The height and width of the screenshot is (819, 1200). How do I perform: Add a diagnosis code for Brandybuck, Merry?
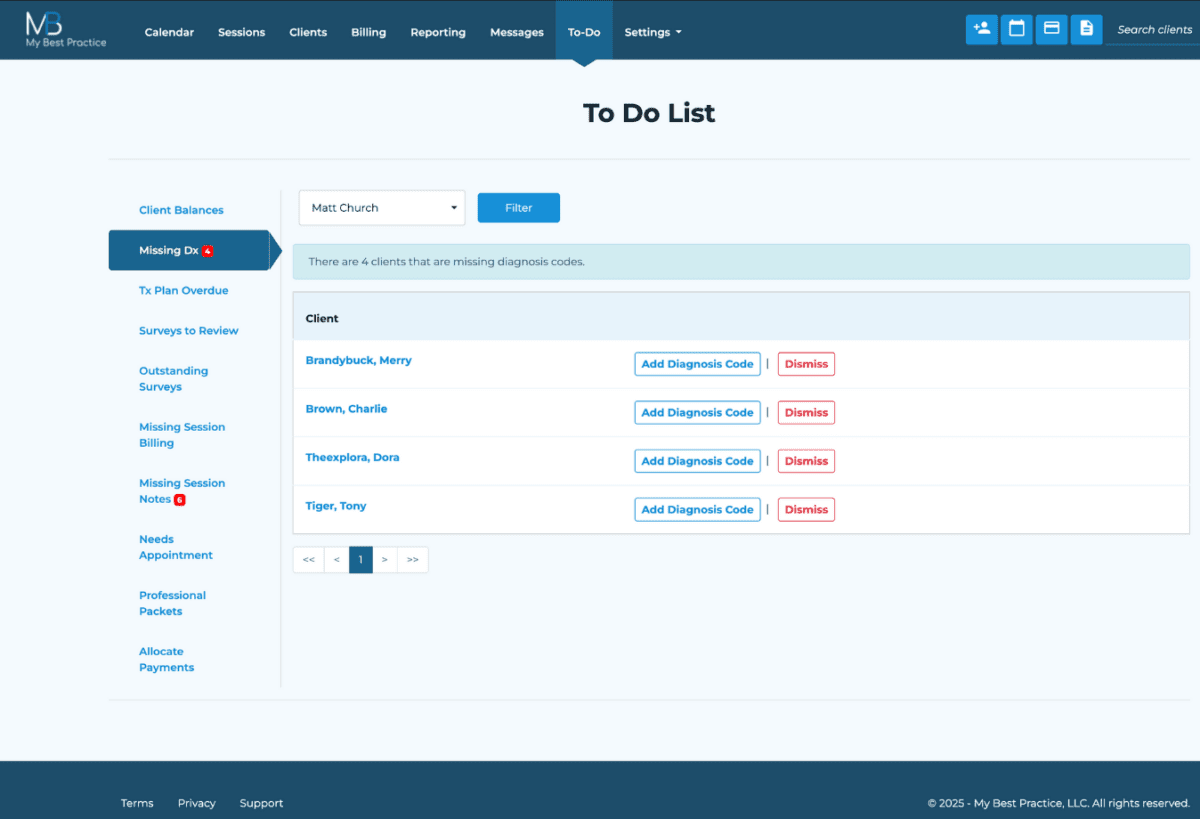[697, 363]
